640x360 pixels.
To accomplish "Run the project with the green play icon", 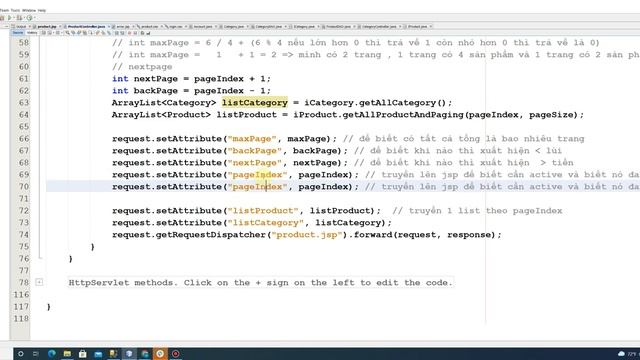I will [x=9, y=18].
